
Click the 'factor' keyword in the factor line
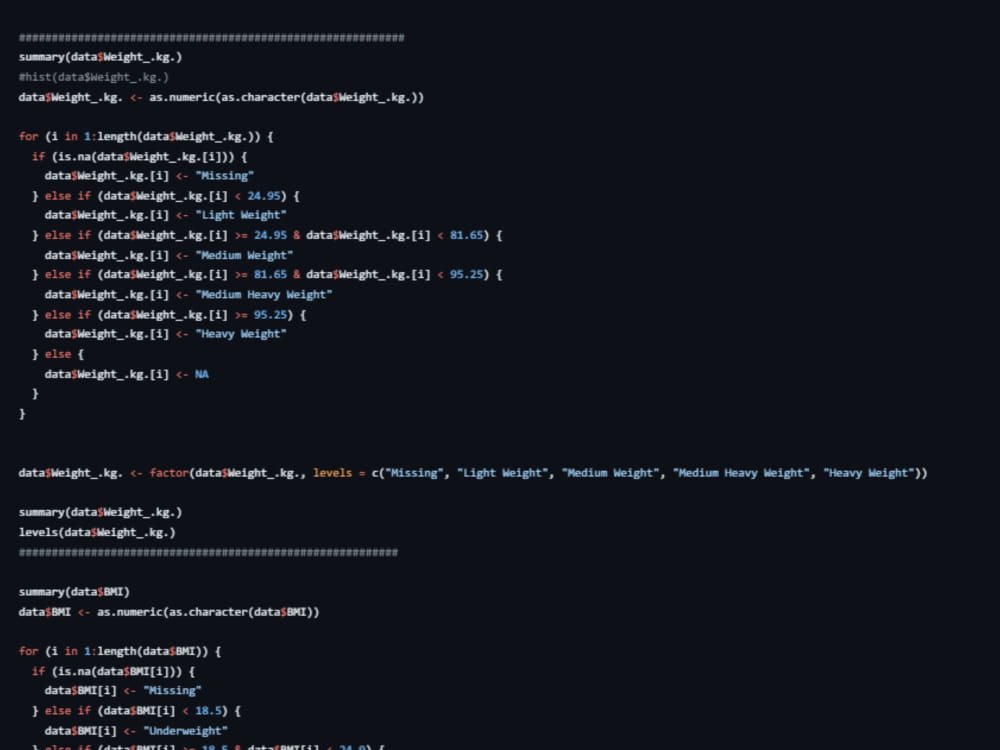pos(169,473)
